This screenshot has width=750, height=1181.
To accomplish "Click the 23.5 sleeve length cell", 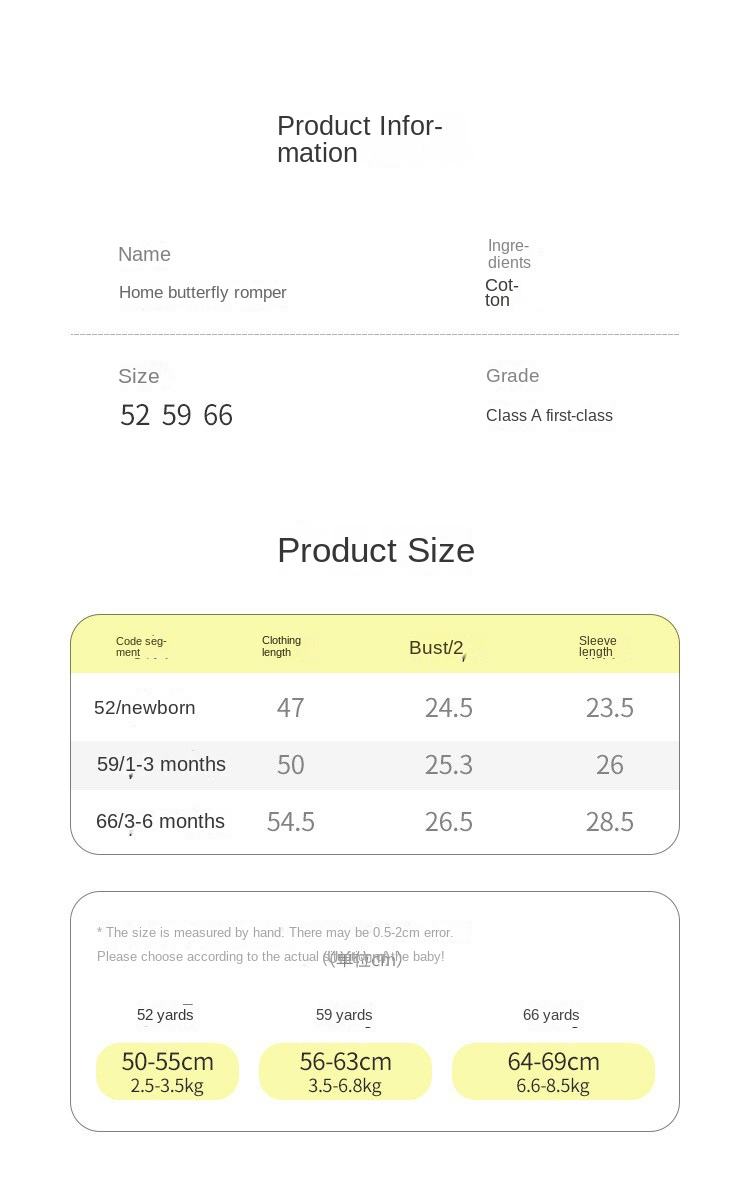I will [x=610, y=708].
